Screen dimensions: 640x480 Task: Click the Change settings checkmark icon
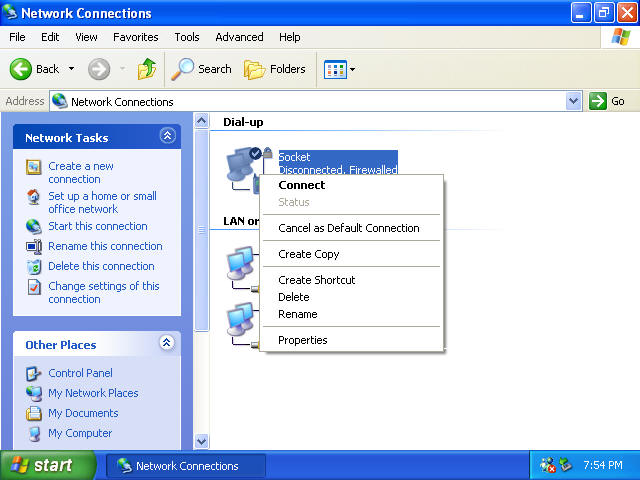click(x=33, y=287)
